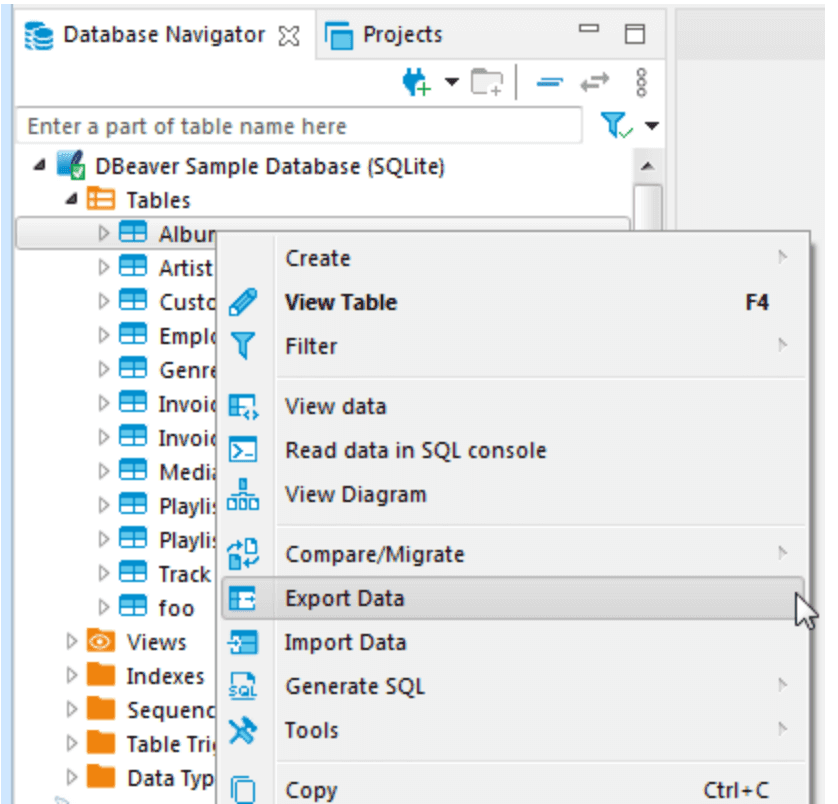Focus the table name filter field
This screenshot has width=838, height=804.
[x=299, y=126]
